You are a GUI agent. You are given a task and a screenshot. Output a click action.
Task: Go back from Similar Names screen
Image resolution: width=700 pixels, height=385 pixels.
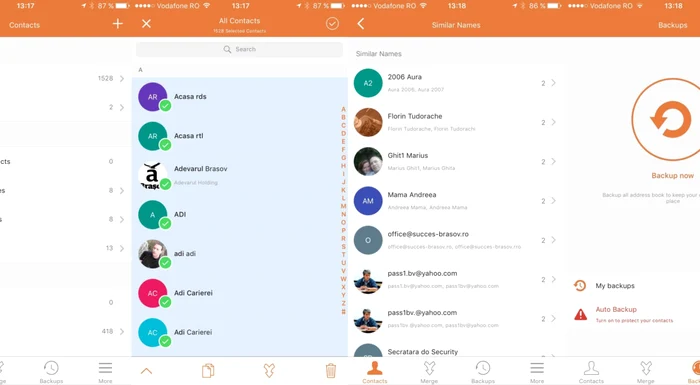(x=361, y=24)
